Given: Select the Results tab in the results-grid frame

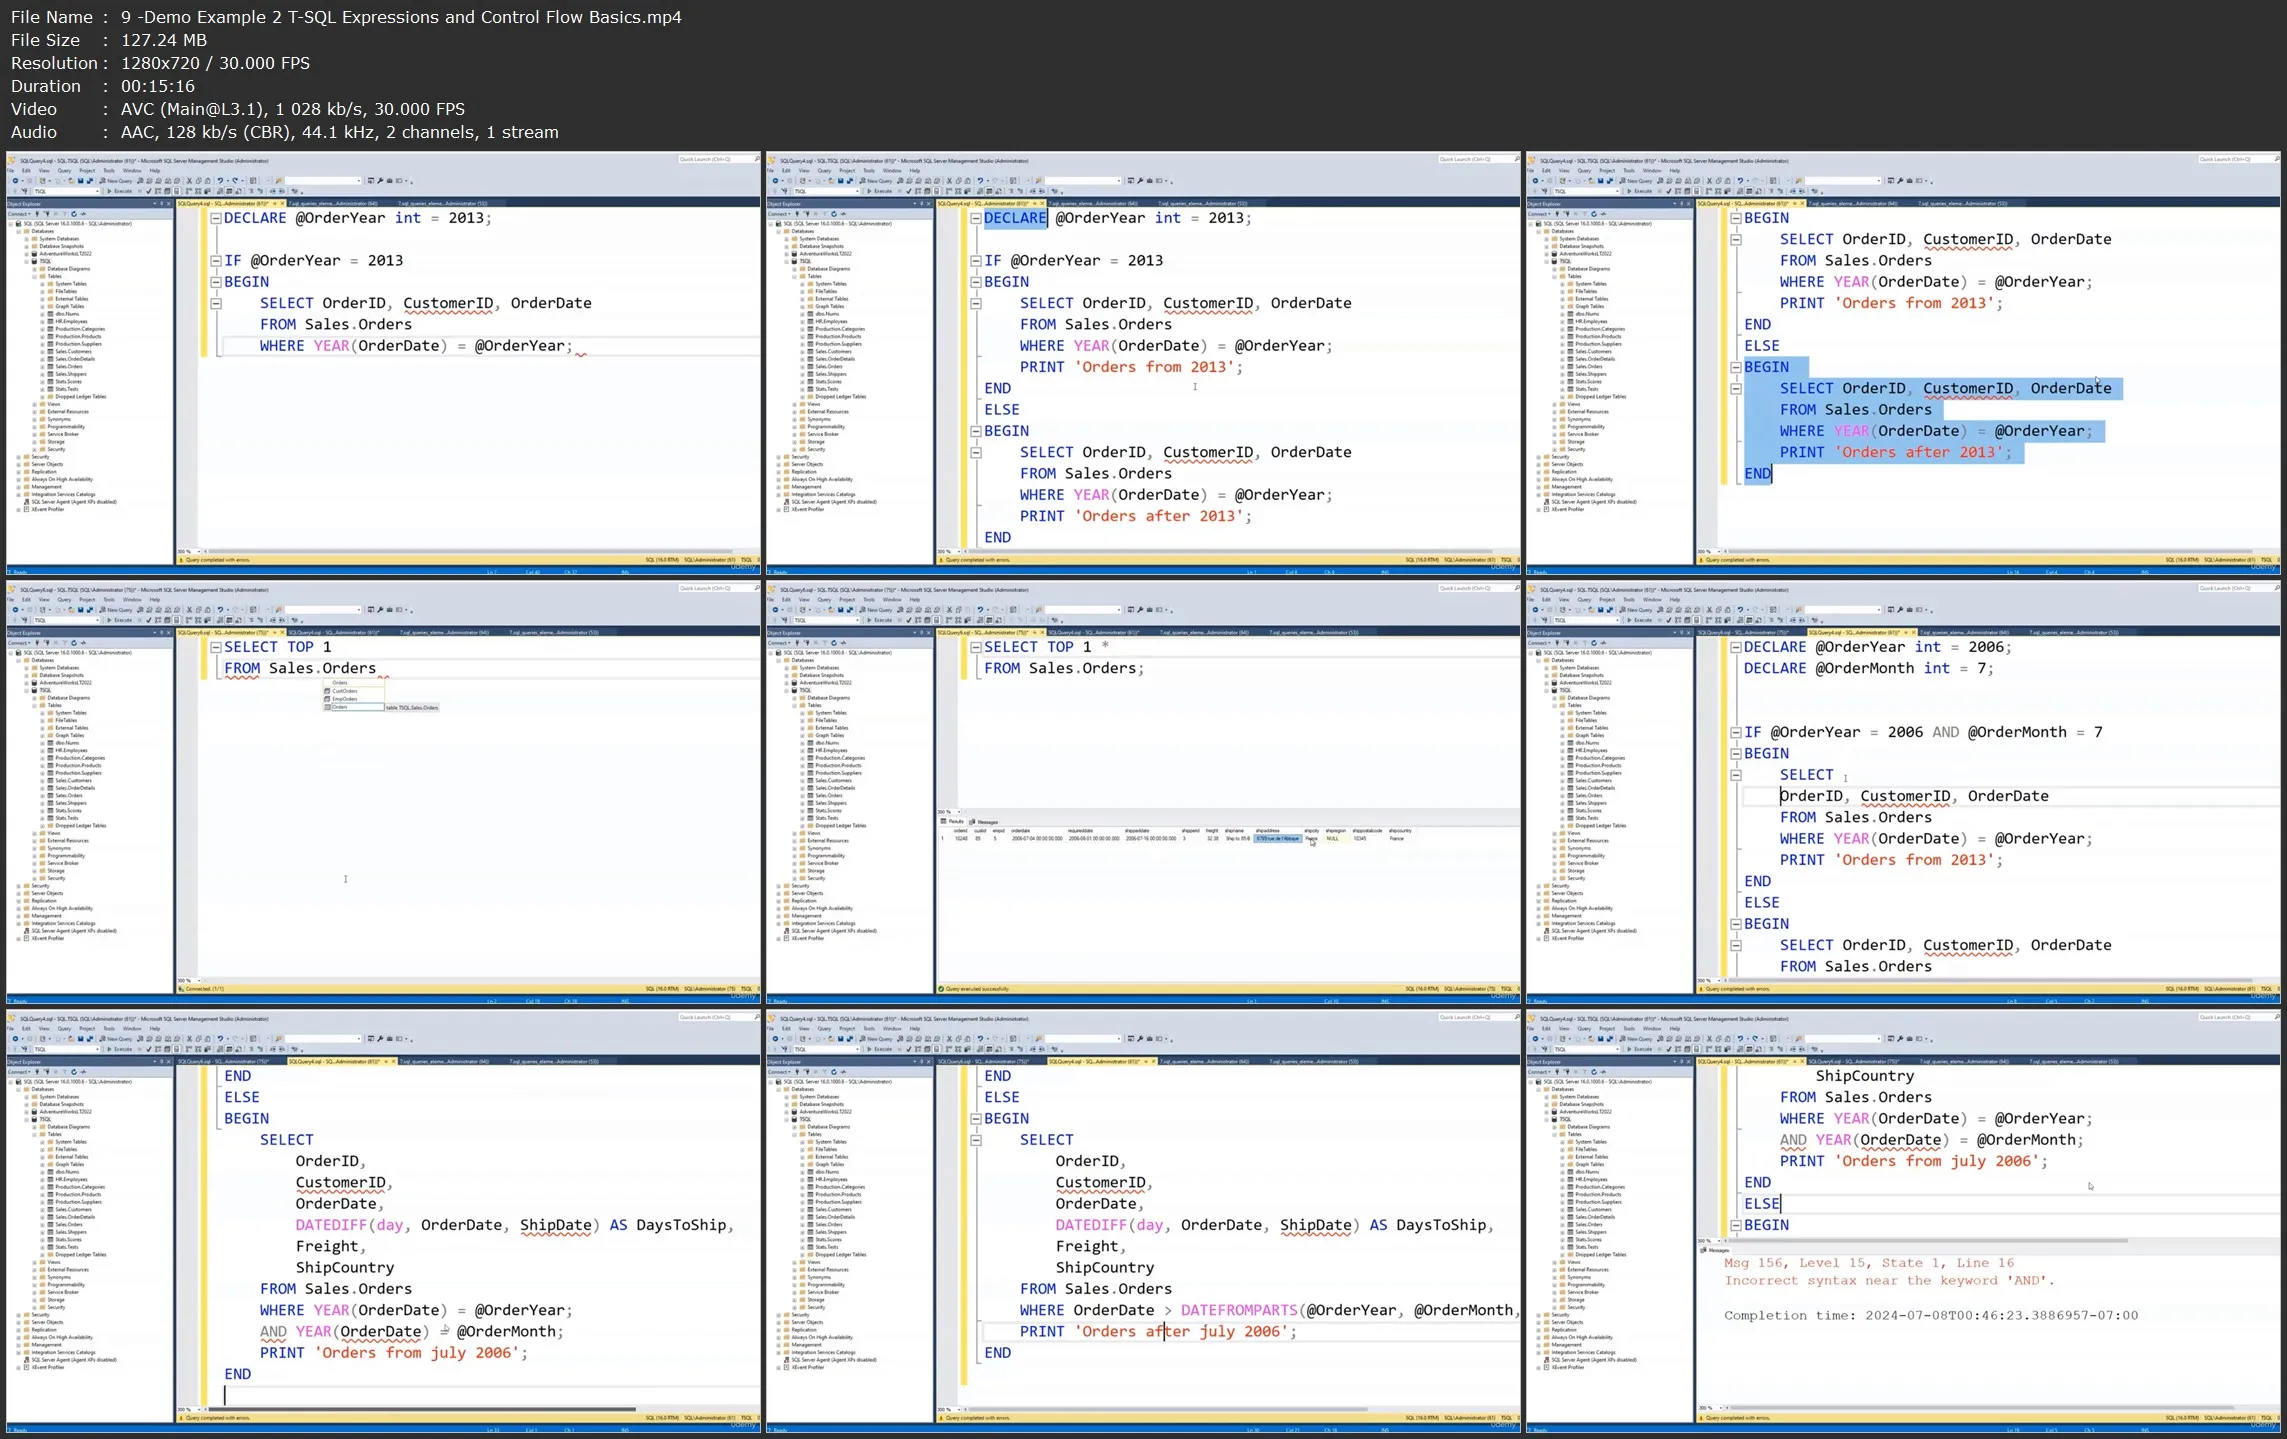Looking at the screenshot, I should point(952,821).
